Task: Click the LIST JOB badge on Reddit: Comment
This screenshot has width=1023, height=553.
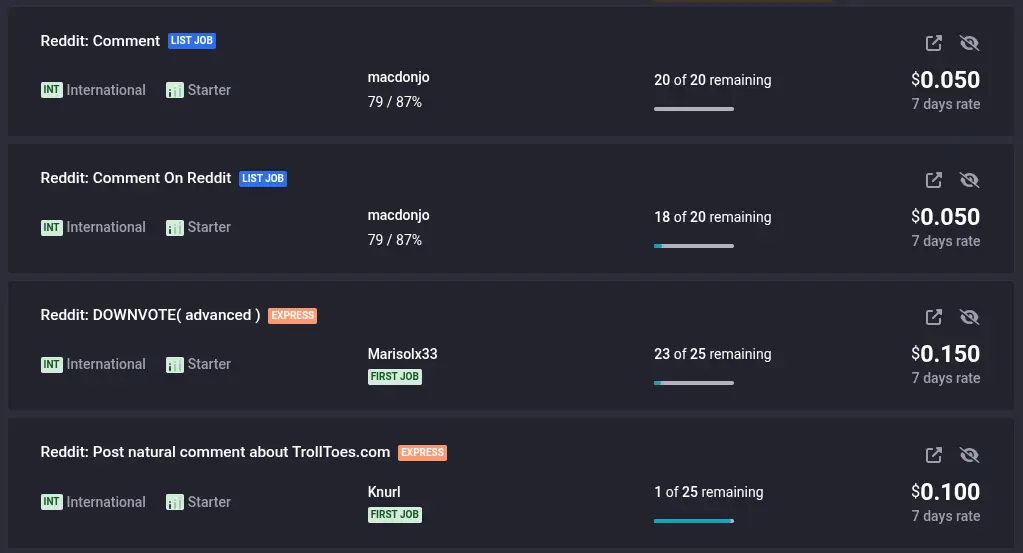Action: [x=192, y=41]
